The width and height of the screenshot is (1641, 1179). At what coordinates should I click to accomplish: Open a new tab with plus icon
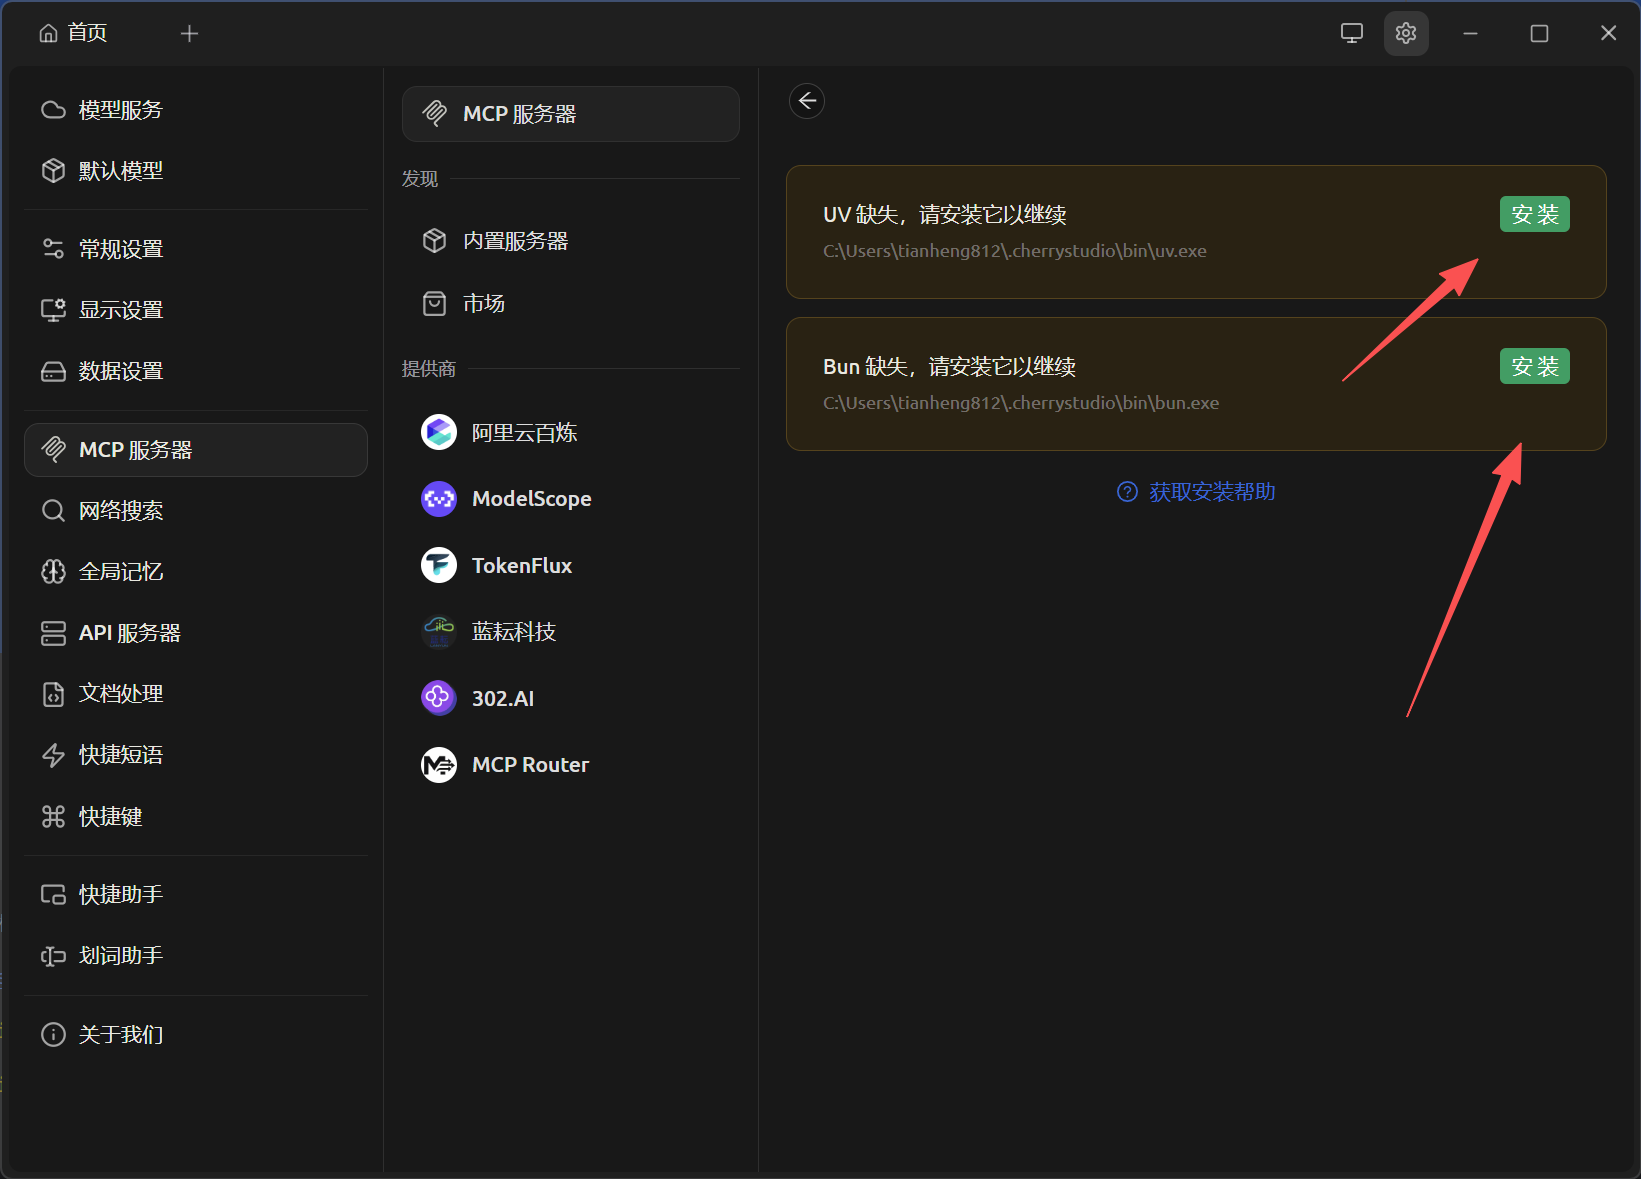click(x=189, y=33)
